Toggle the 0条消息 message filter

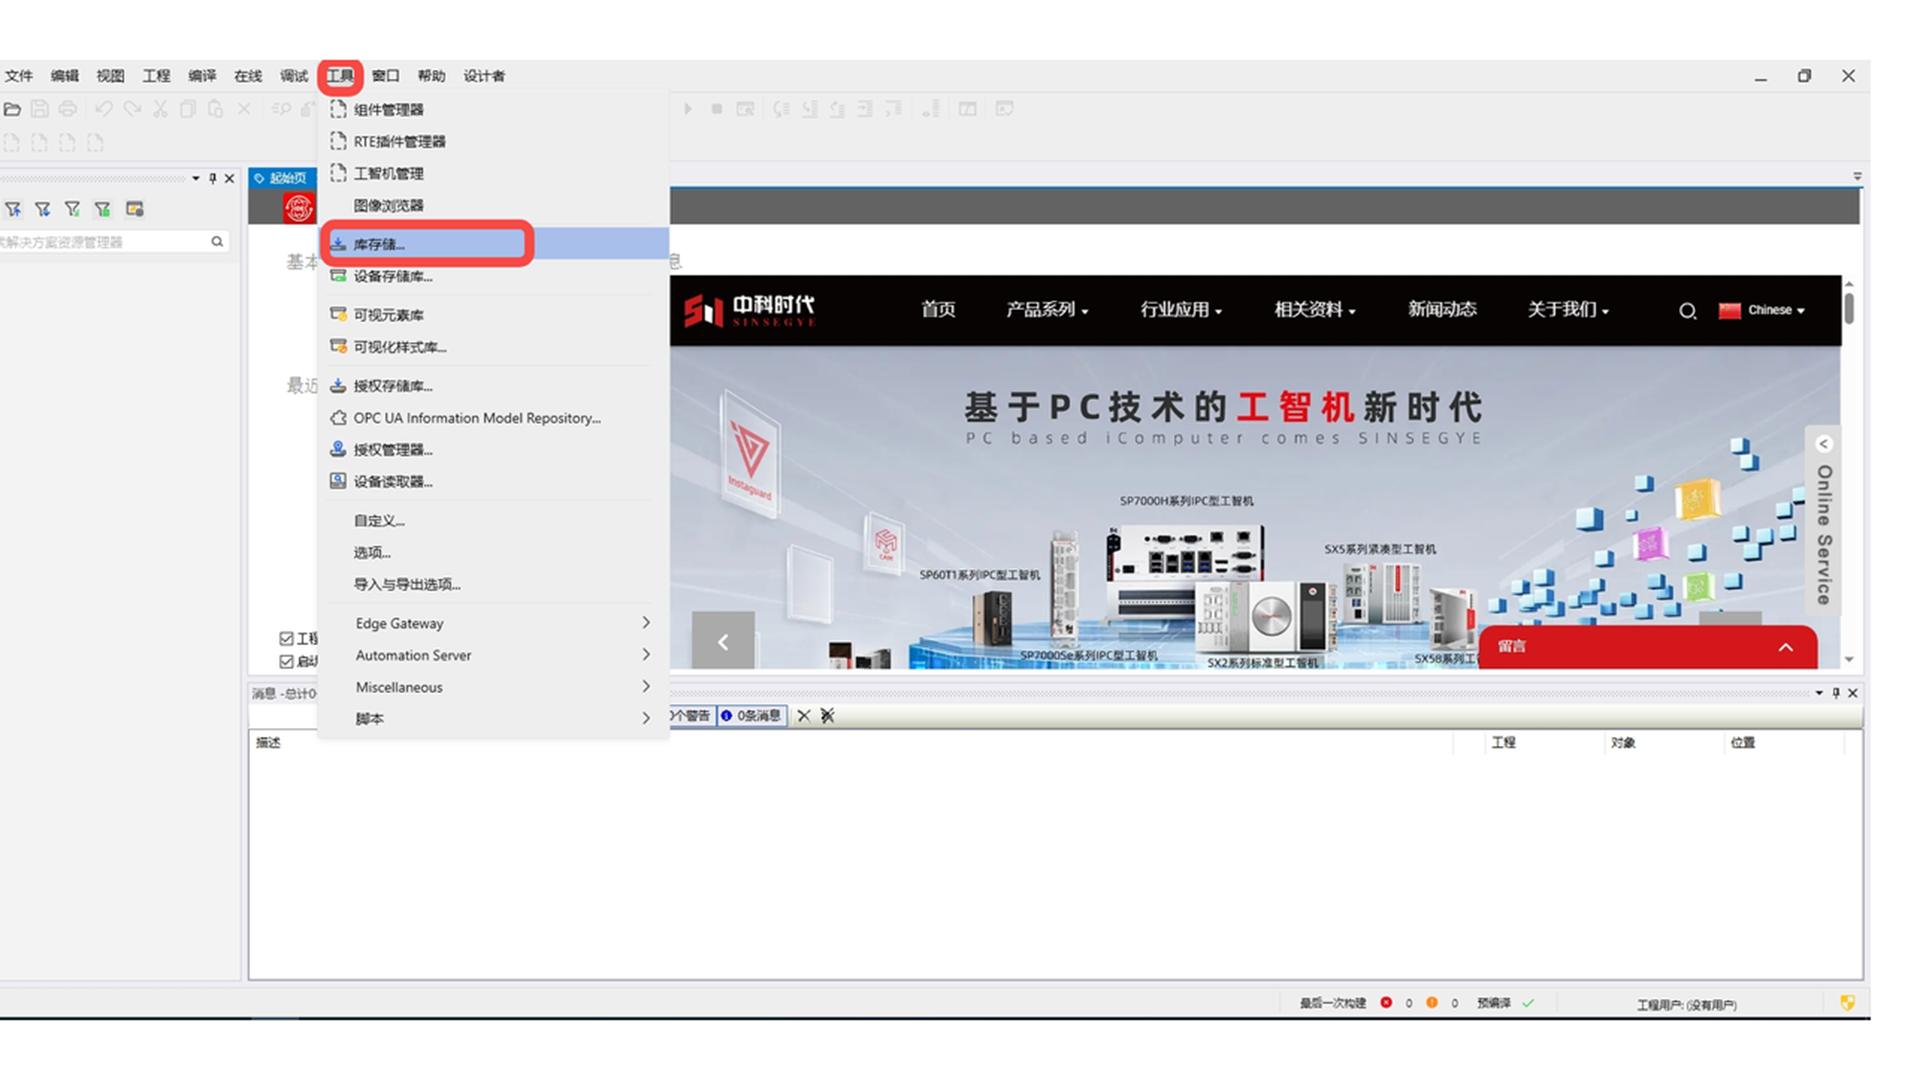(752, 716)
